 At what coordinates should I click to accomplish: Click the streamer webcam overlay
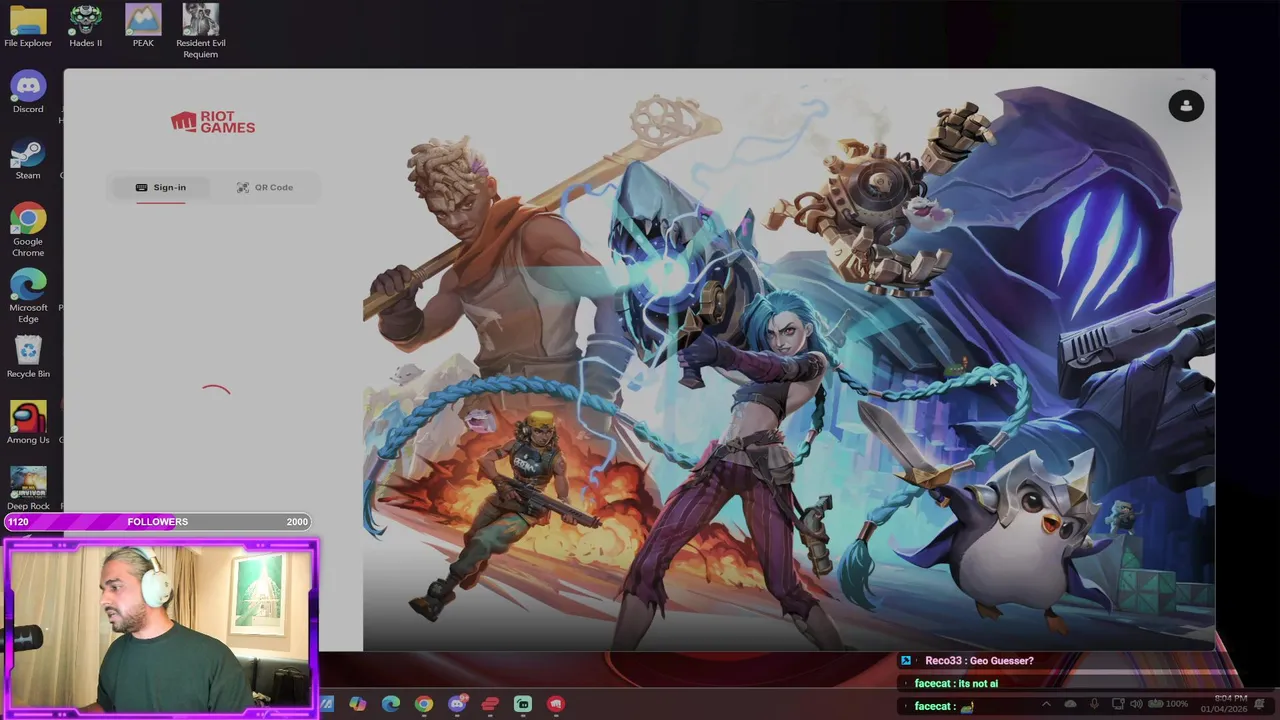pos(161,627)
